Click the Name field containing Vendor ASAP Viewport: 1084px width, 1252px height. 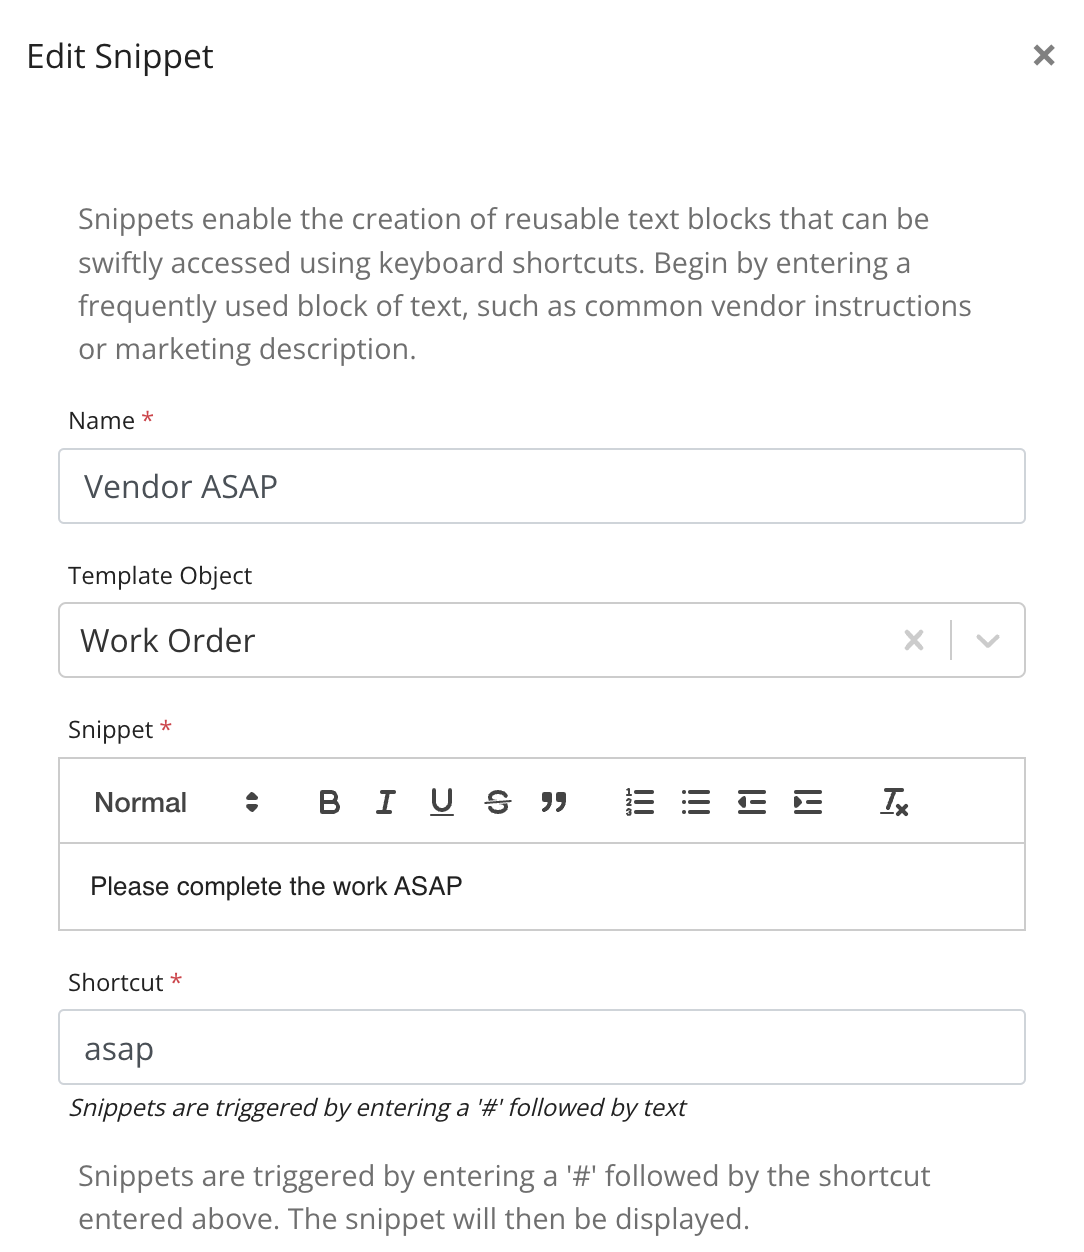(x=542, y=487)
